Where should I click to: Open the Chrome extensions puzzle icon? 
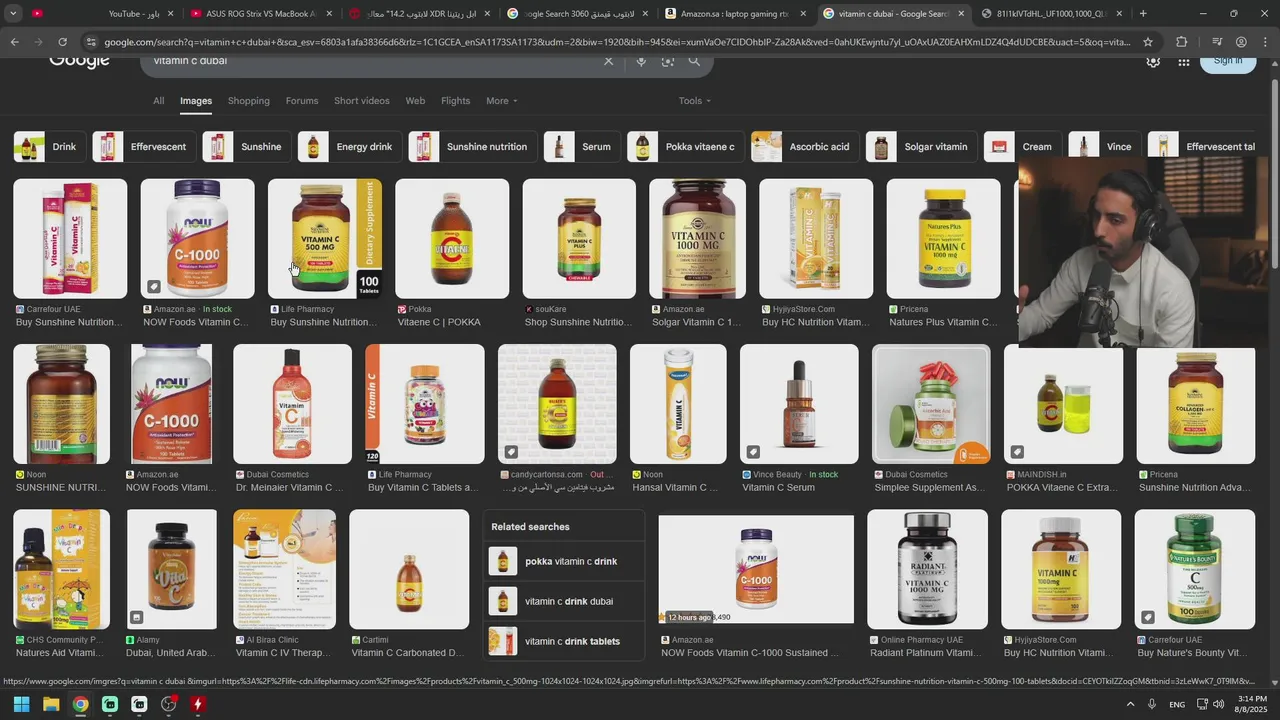(1181, 42)
